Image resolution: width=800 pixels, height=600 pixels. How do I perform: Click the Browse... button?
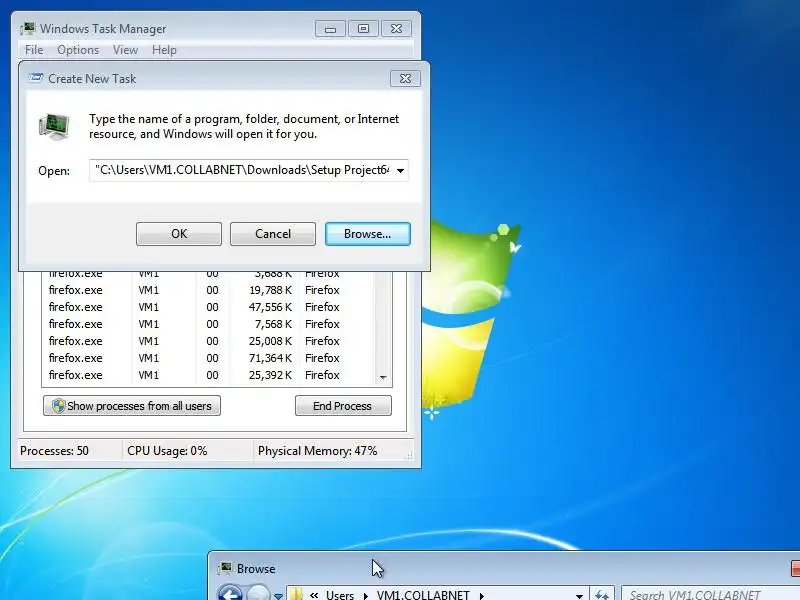pos(367,234)
